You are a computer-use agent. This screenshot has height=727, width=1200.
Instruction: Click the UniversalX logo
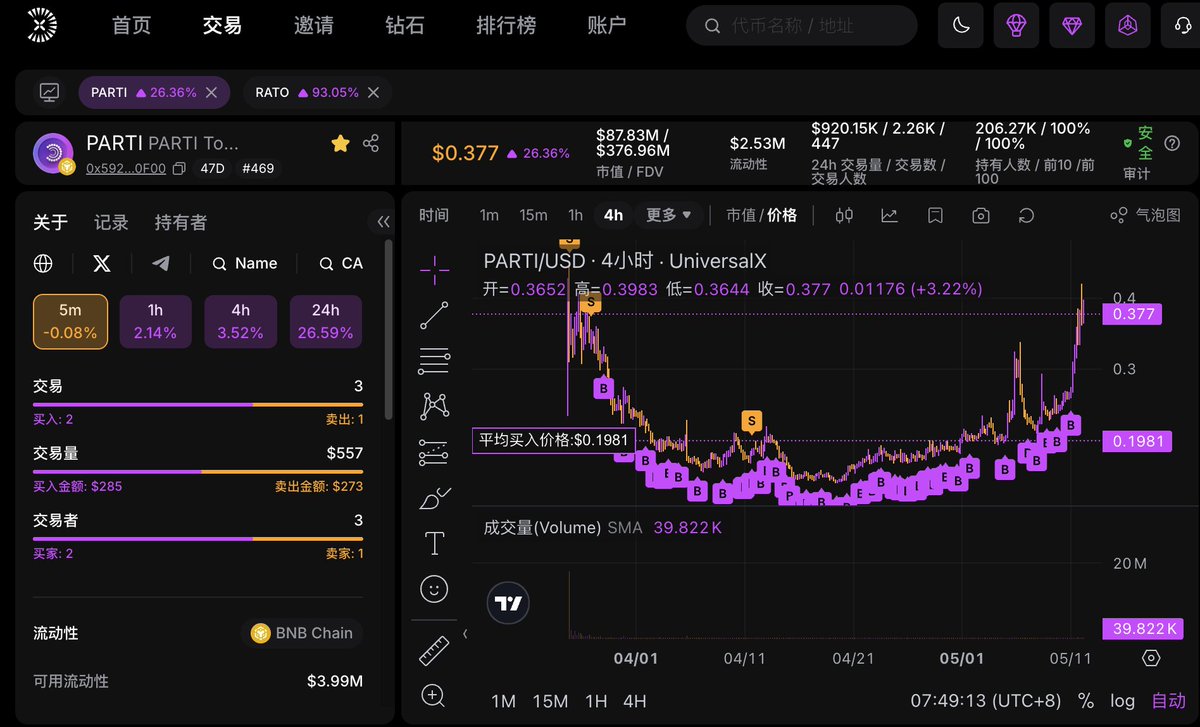pyautogui.click(x=43, y=26)
